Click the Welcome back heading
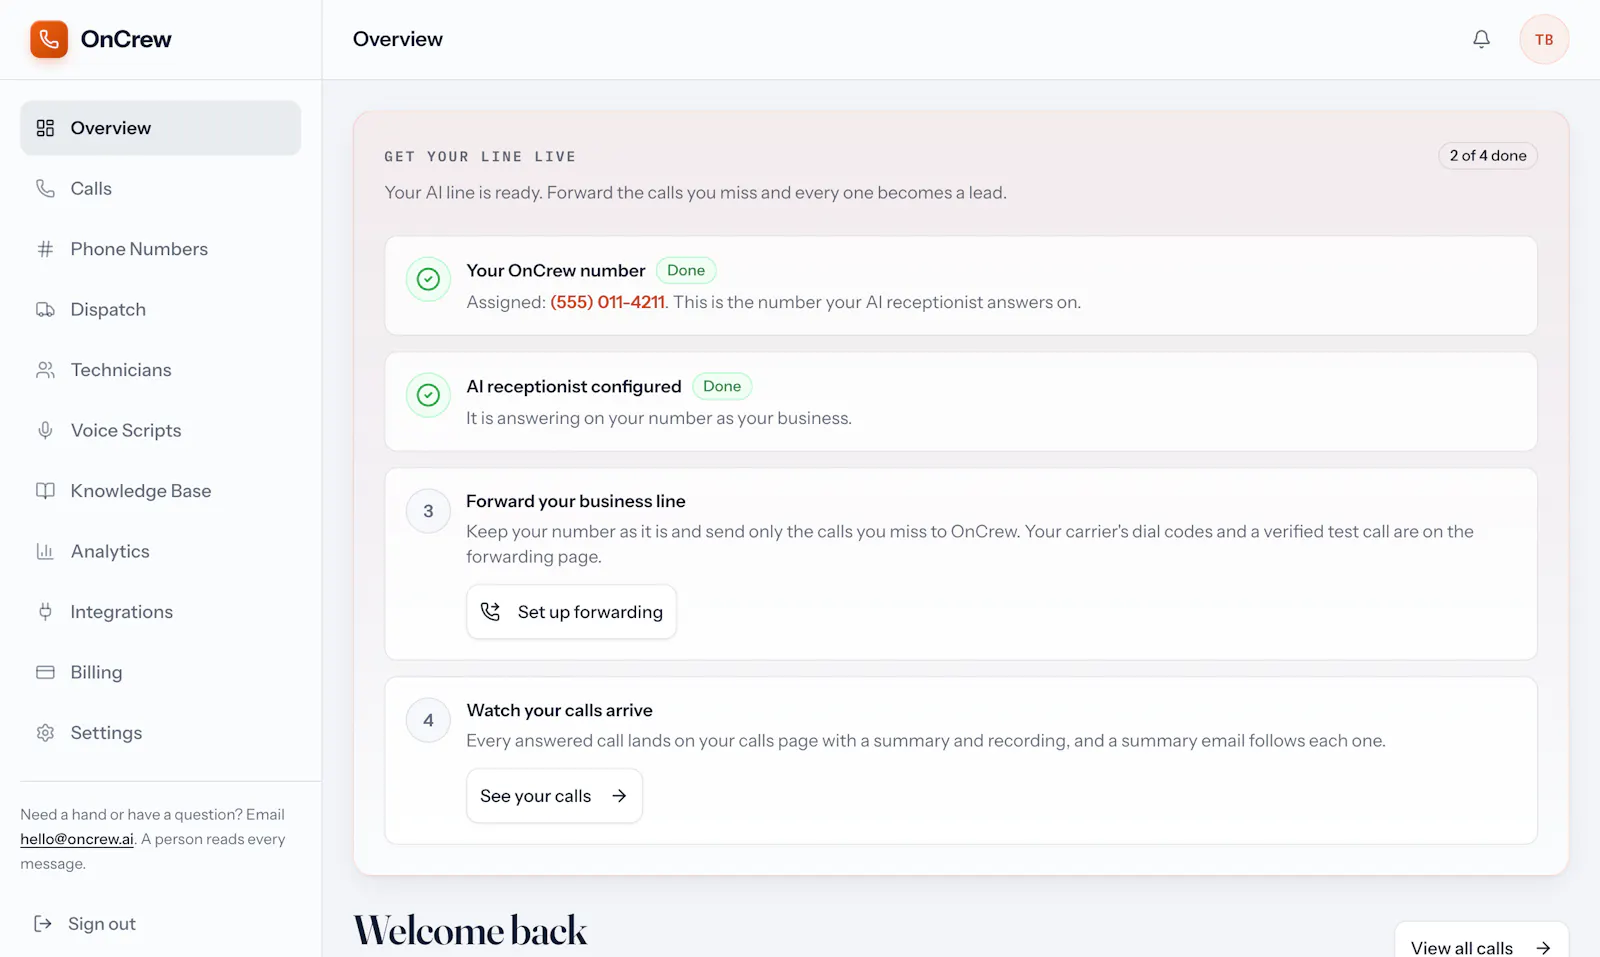The image size is (1600, 957). 470,931
